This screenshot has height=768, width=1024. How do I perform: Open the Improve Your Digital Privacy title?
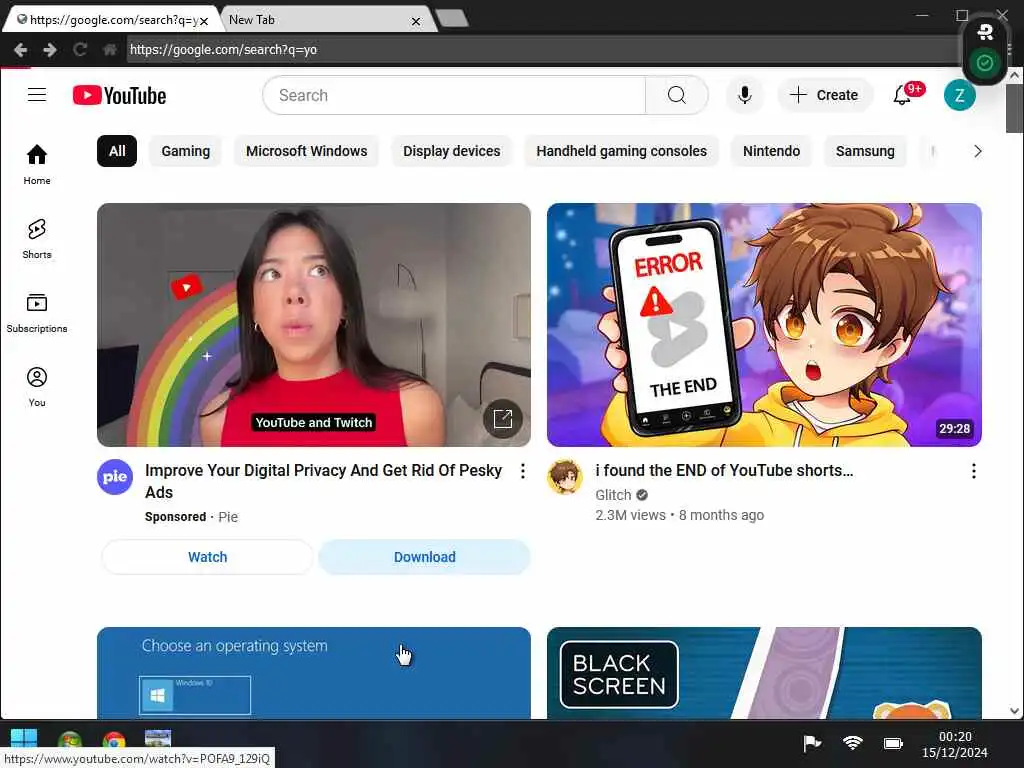pos(323,481)
